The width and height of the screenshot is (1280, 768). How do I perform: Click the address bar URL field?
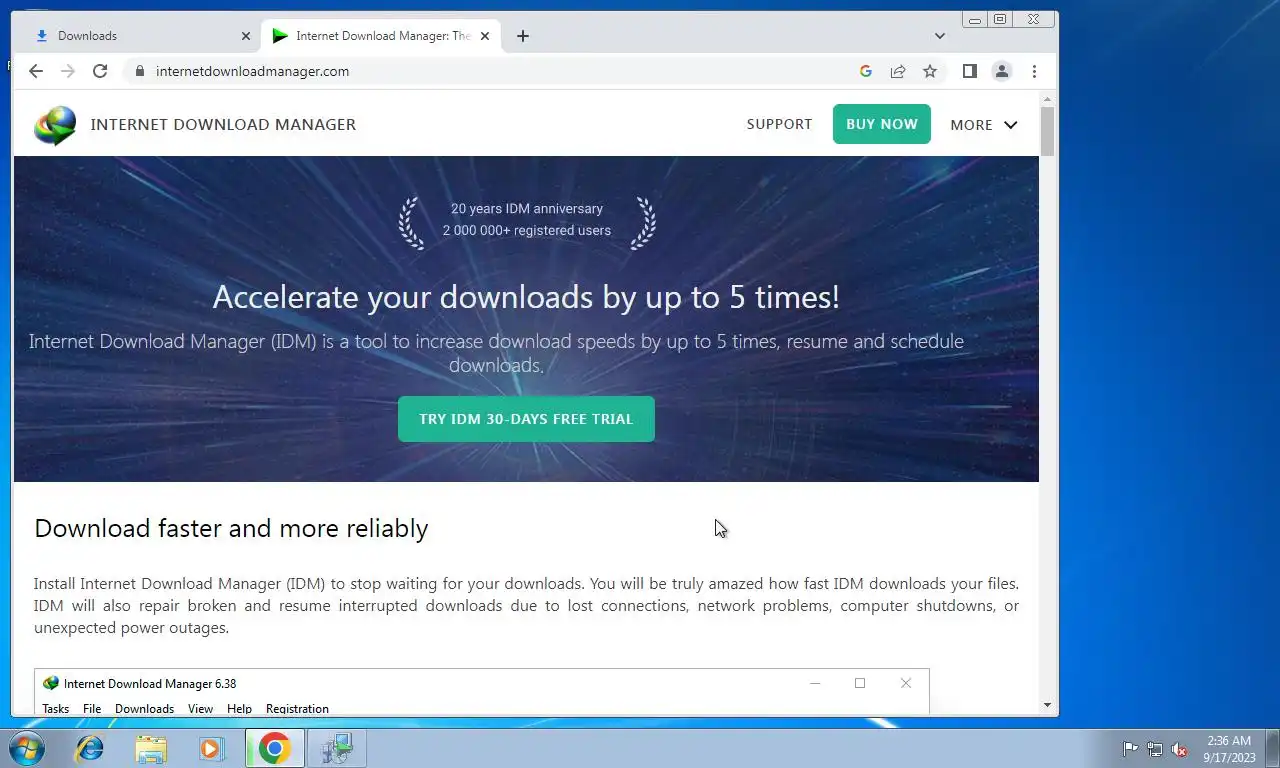click(x=500, y=71)
